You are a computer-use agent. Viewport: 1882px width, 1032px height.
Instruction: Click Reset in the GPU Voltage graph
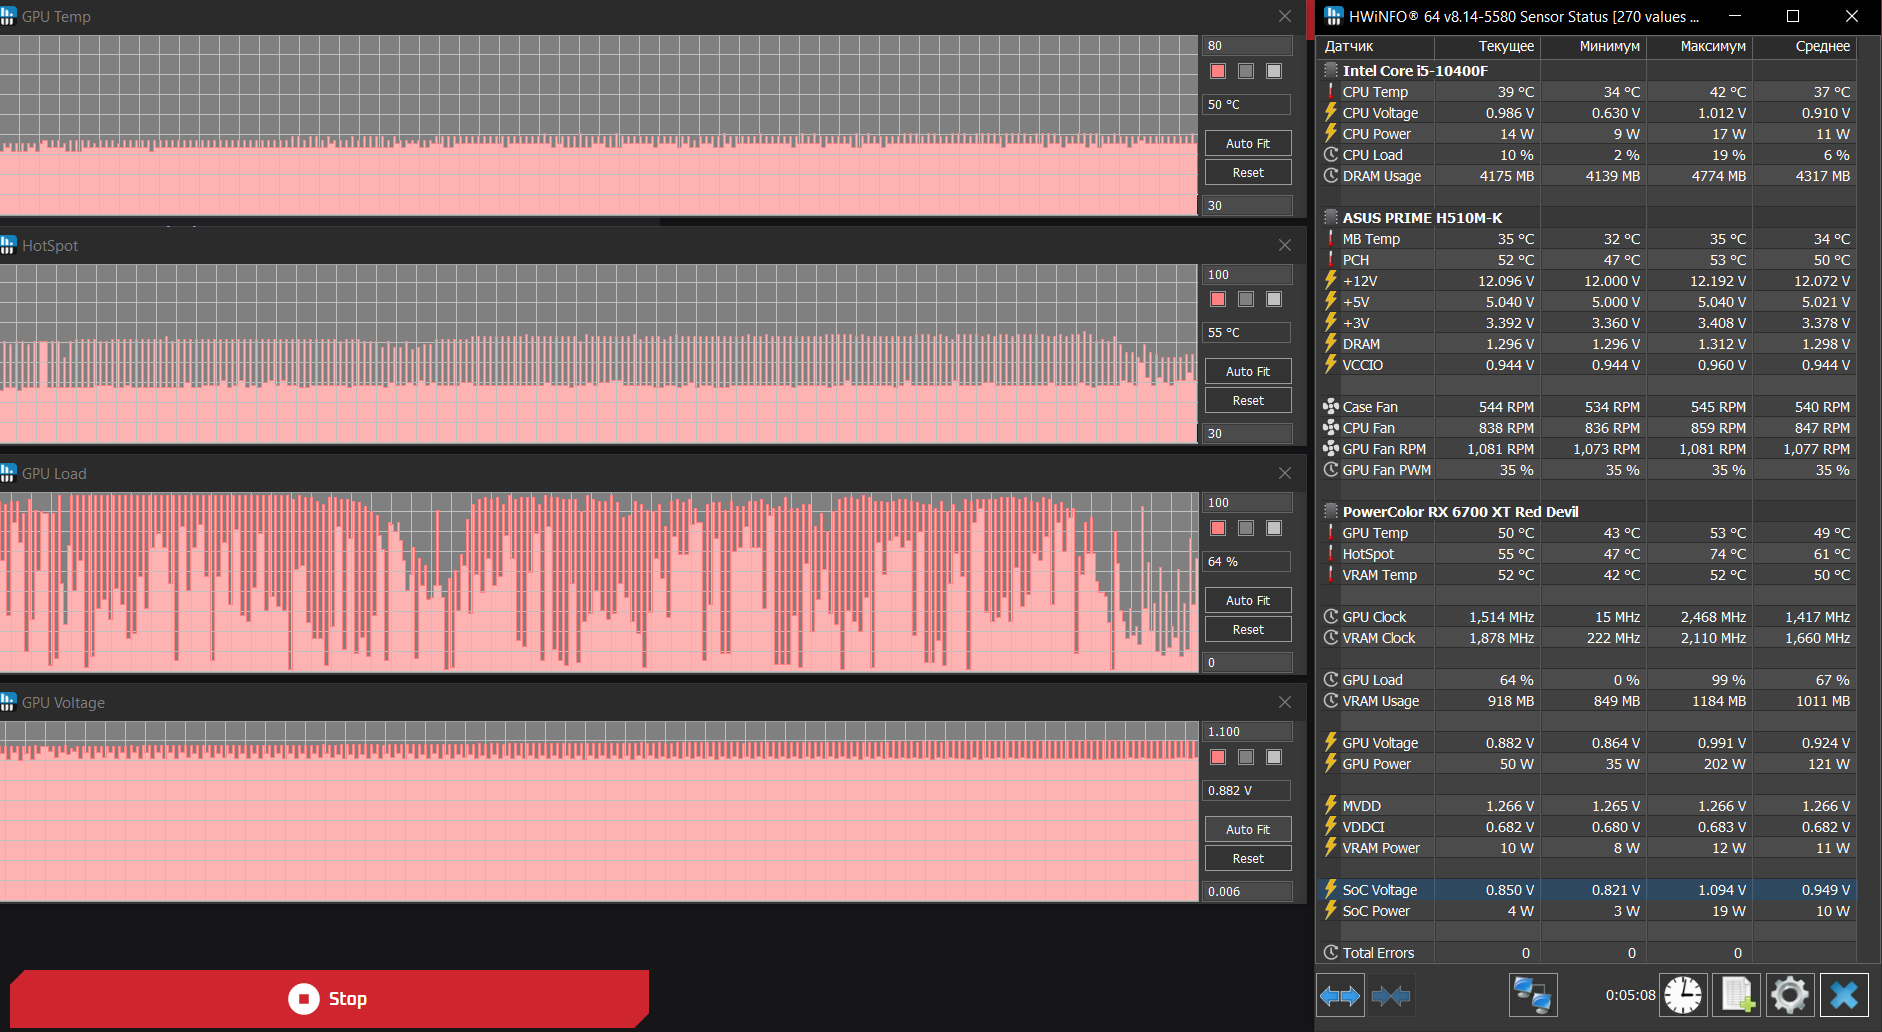click(1248, 858)
